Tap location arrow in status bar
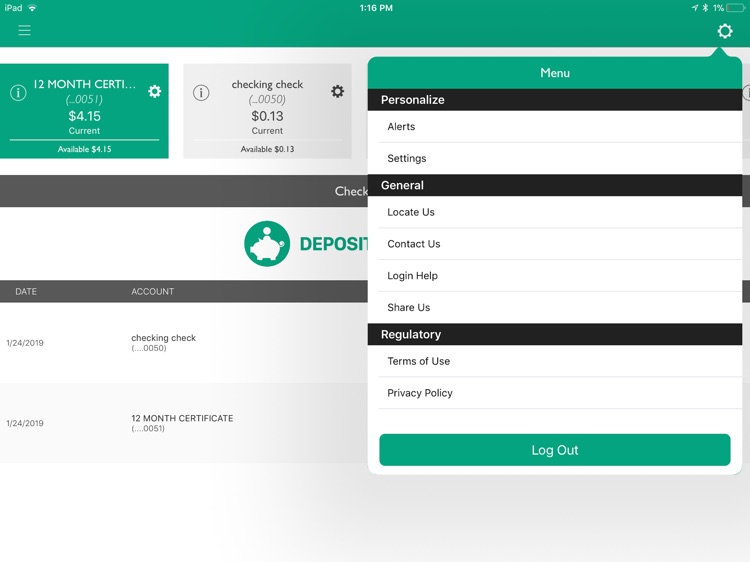 [695, 8]
